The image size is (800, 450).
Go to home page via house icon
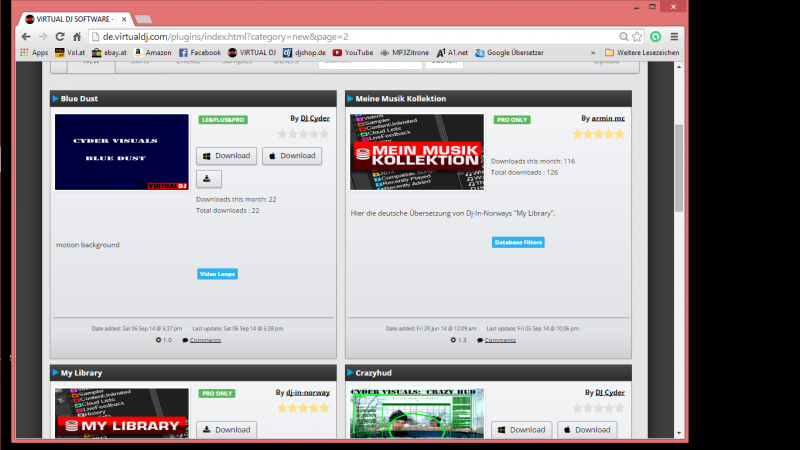pos(77,37)
